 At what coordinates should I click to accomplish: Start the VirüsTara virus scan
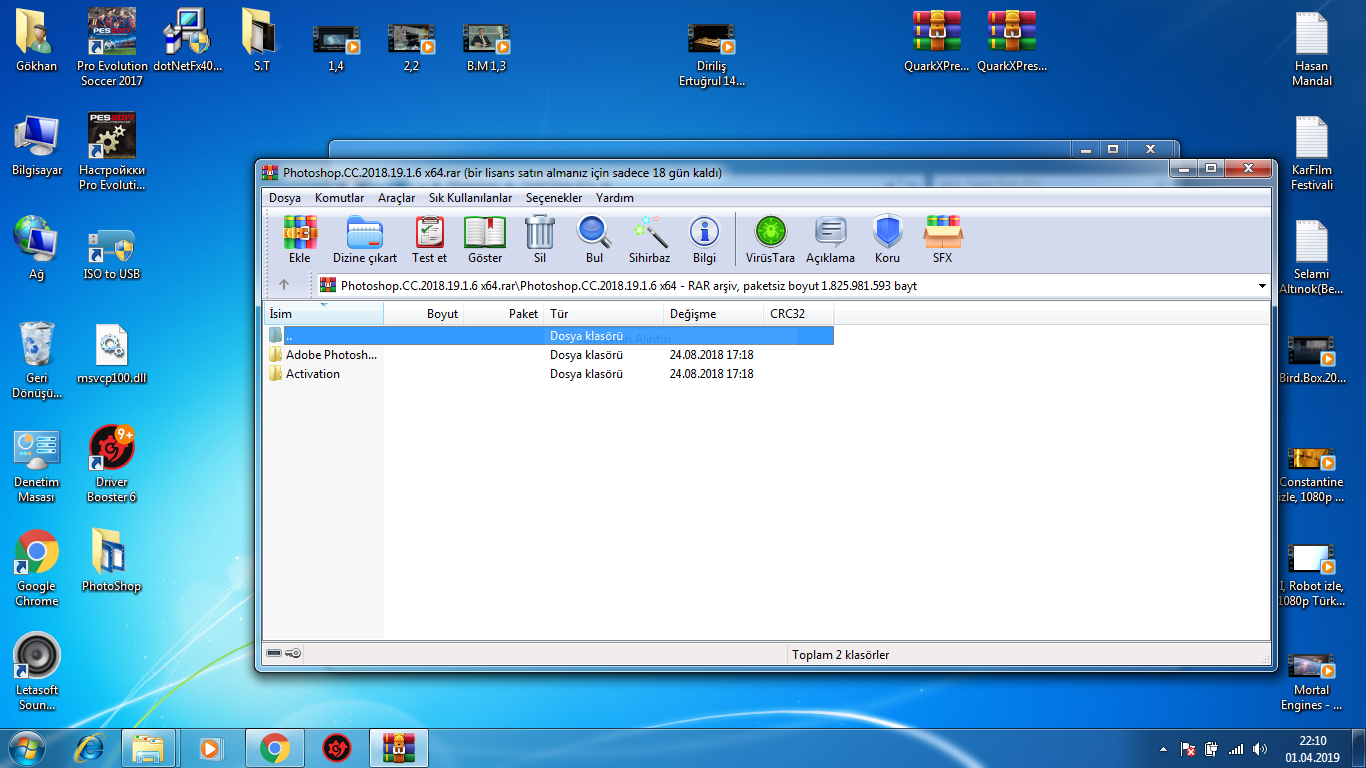tap(770, 240)
